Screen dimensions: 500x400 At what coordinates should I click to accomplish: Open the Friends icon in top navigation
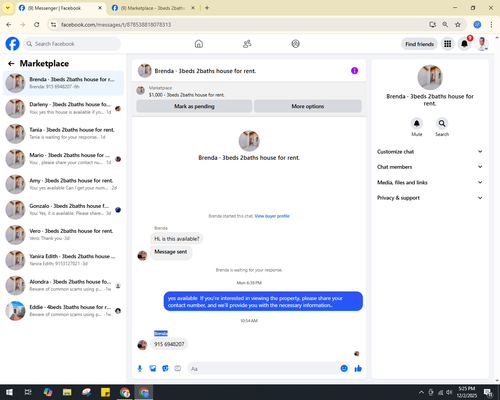pyautogui.click(x=247, y=44)
